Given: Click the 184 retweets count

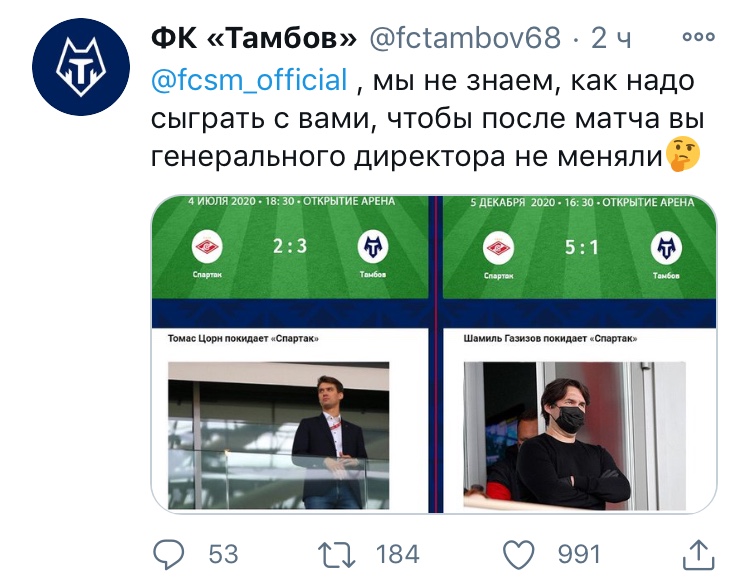Looking at the screenshot, I should 397,553.
